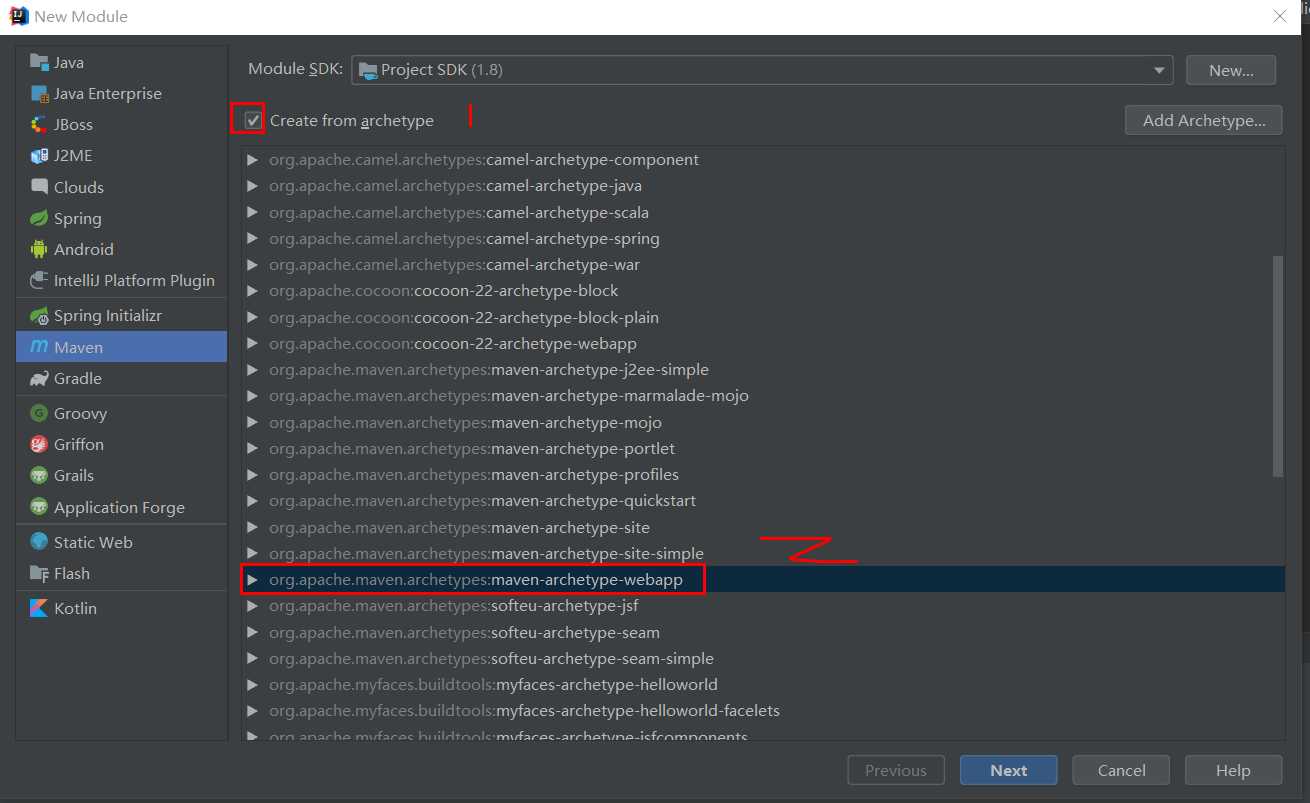The width and height of the screenshot is (1310, 803).
Task: Select maven-archetype-j2ee-simple archetype
Action: tap(763, 369)
